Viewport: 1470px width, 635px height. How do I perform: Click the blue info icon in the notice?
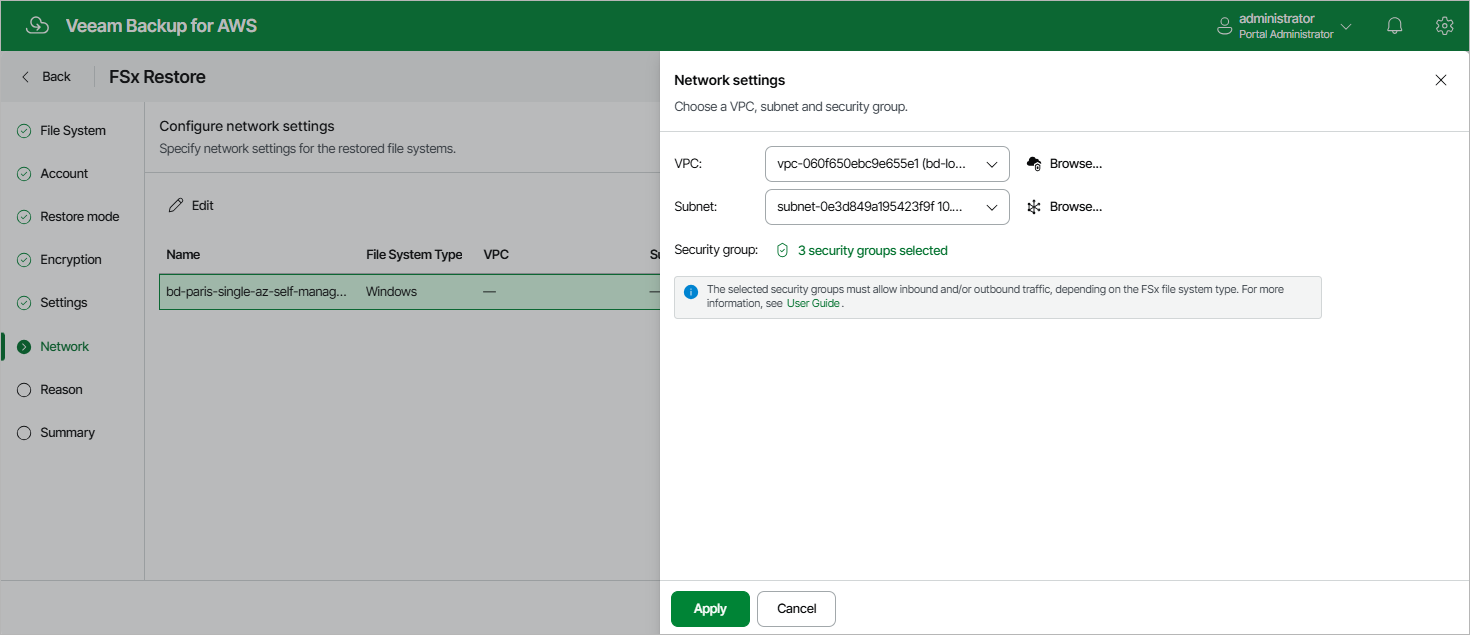pyautogui.click(x=691, y=292)
